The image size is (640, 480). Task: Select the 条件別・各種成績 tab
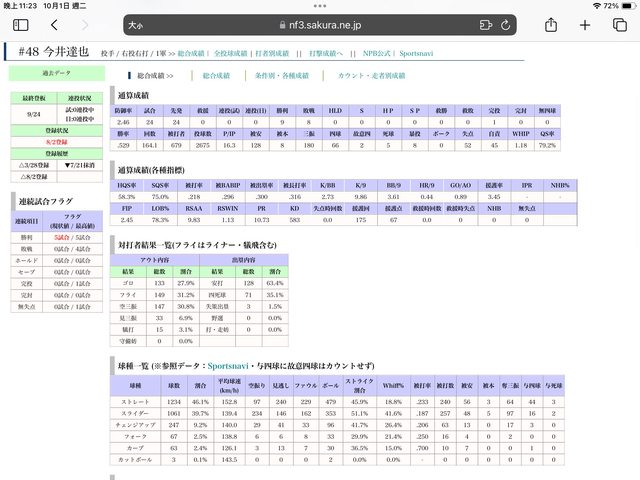pos(280,75)
